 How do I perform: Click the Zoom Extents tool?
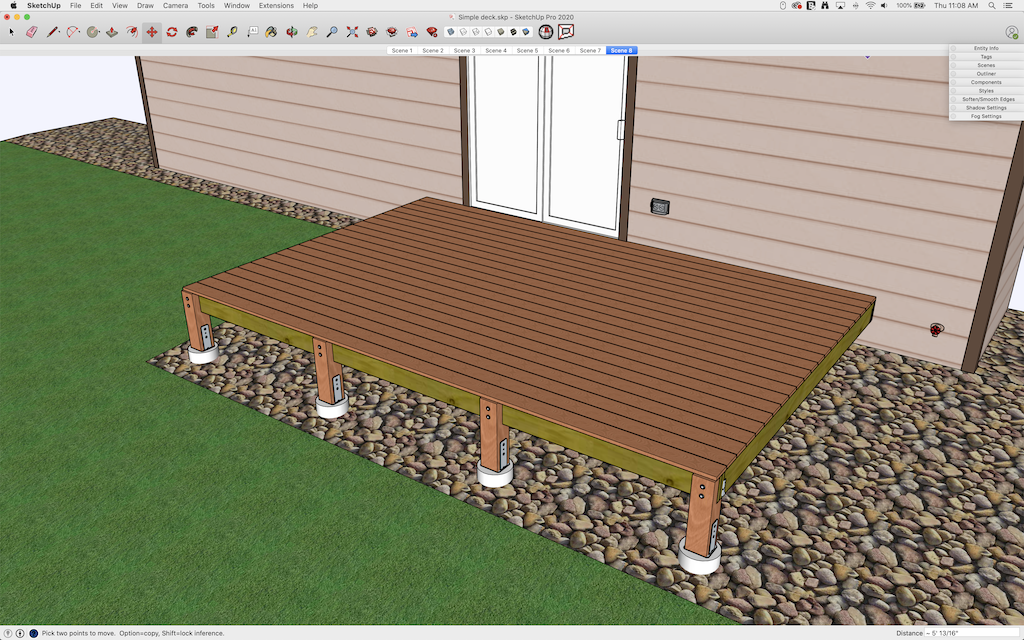pos(352,32)
